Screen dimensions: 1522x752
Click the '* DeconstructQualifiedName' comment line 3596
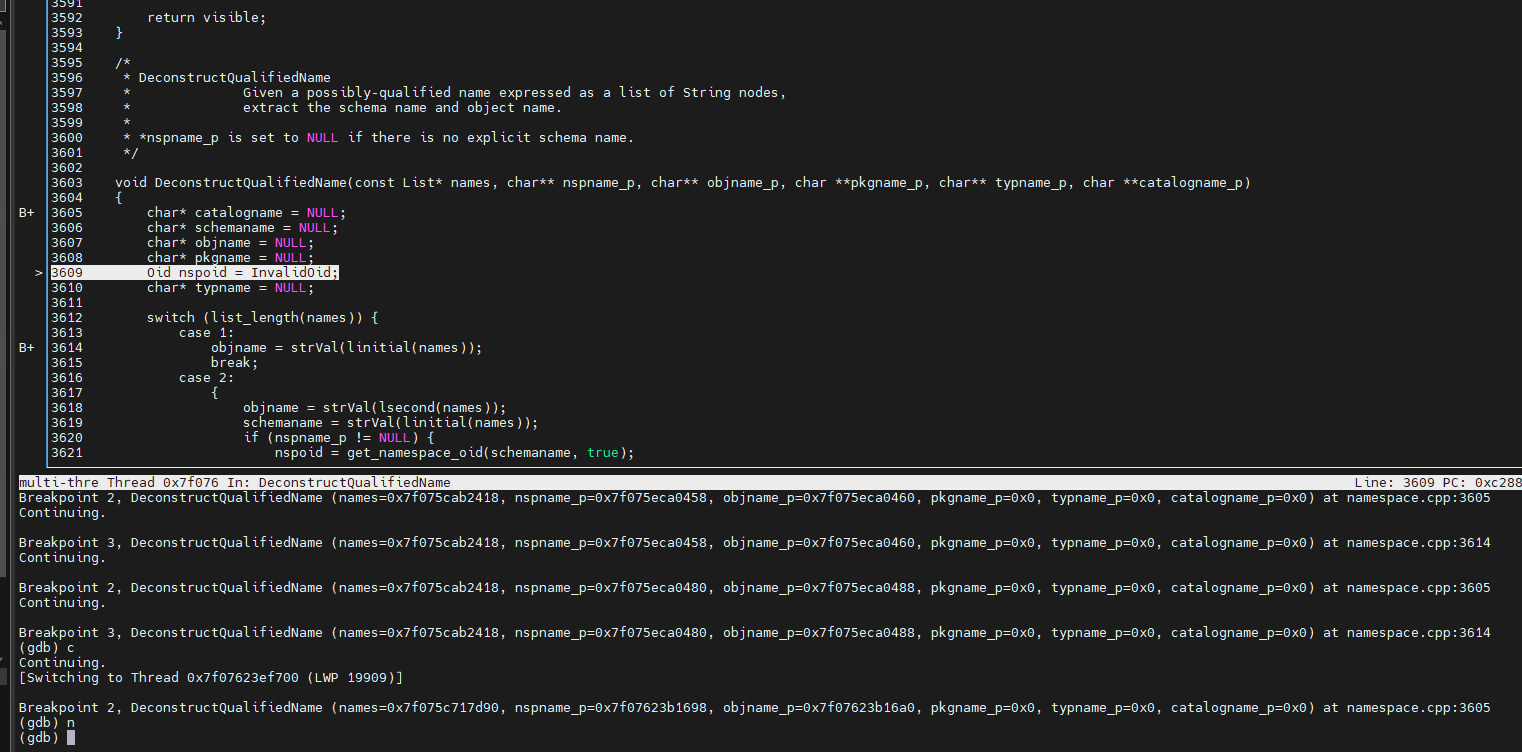pyautogui.click(x=227, y=78)
